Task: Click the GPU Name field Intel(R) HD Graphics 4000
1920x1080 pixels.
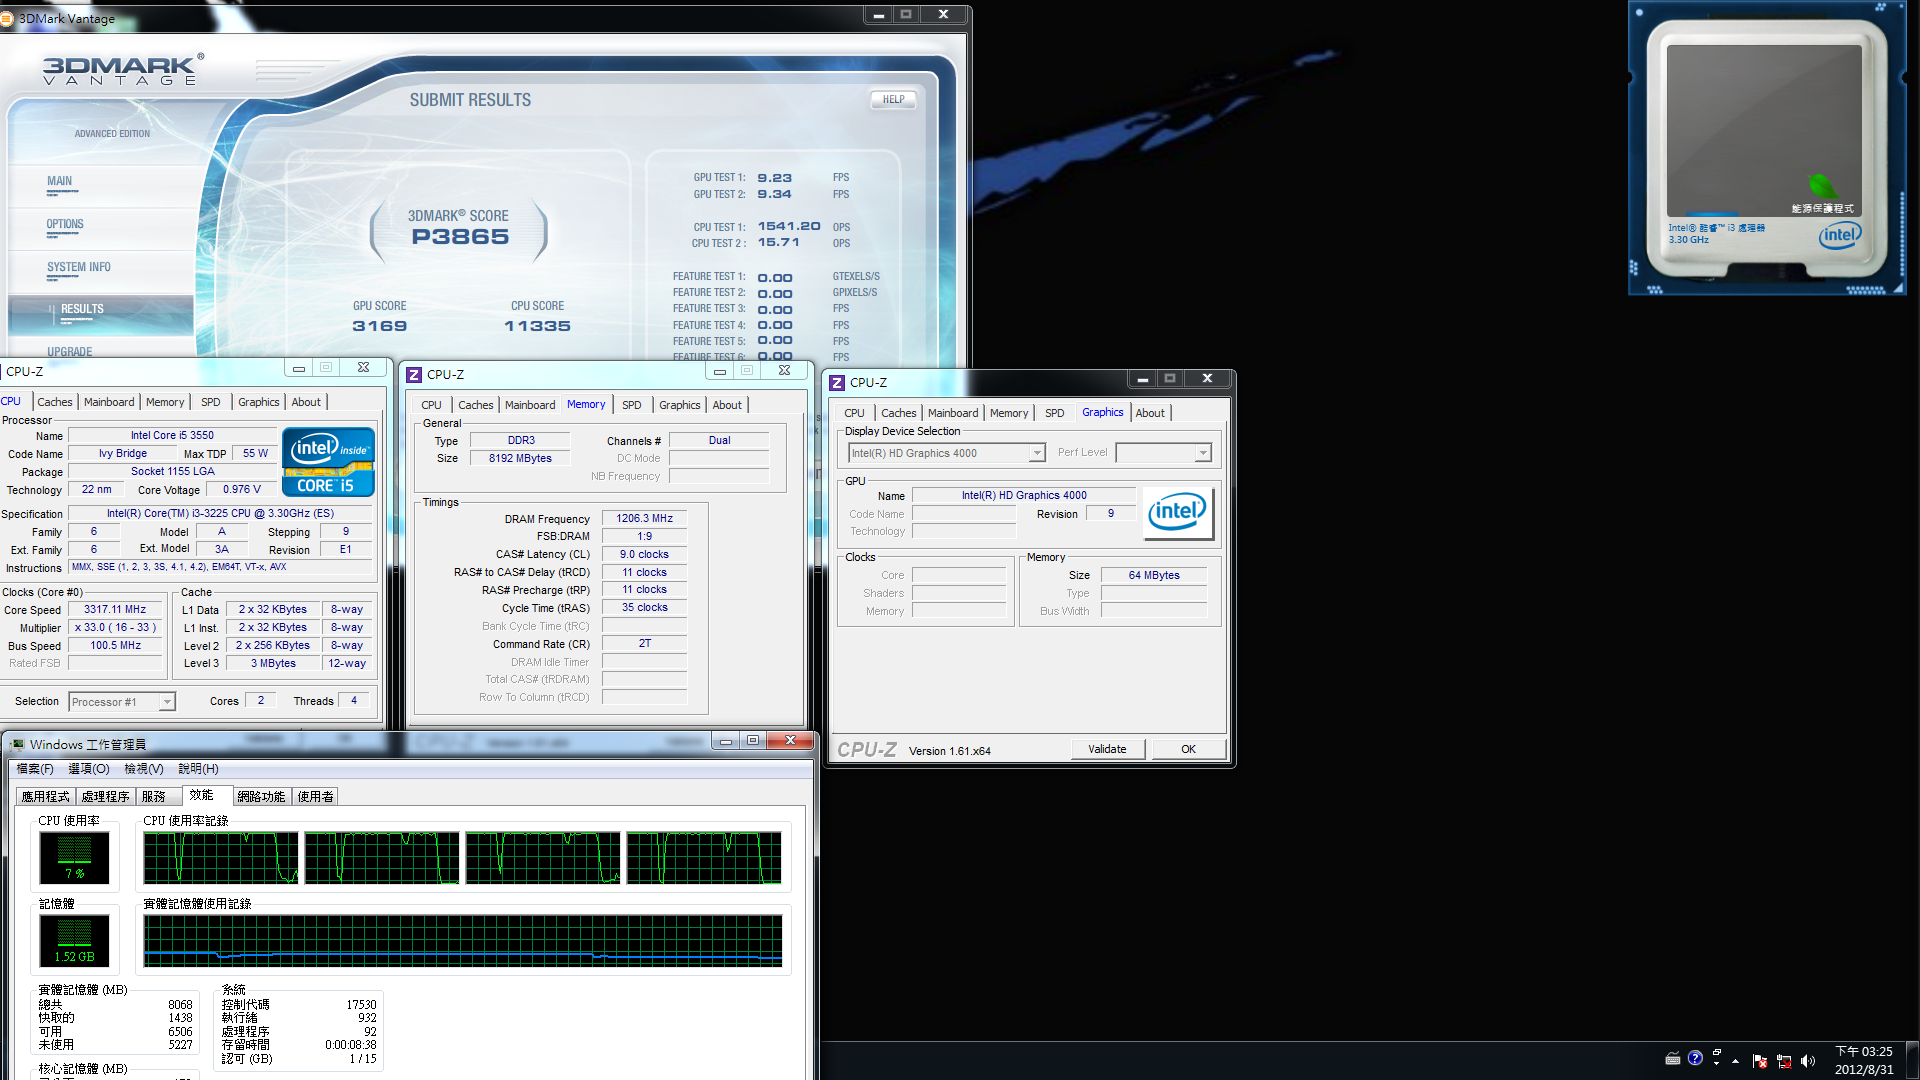Action: pos(1024,495)
